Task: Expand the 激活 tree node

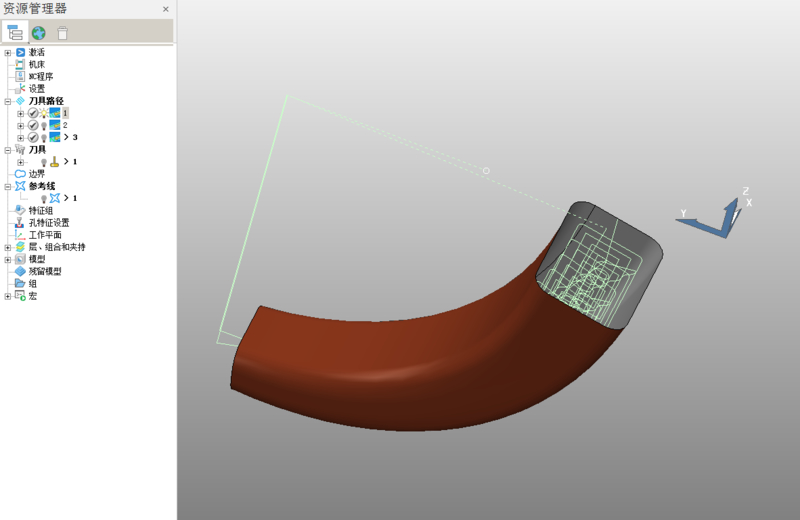Action: (x=8, y=53)
